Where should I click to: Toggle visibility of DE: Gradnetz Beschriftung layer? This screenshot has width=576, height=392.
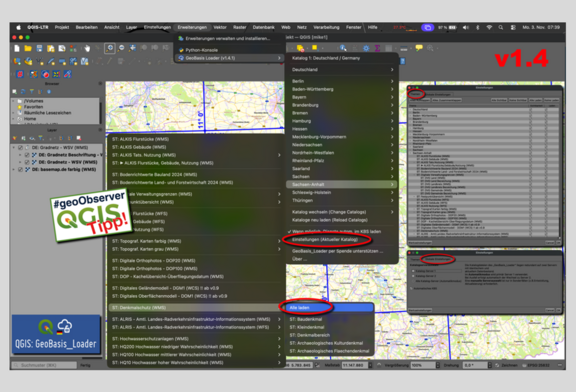[x=27, y=155]
